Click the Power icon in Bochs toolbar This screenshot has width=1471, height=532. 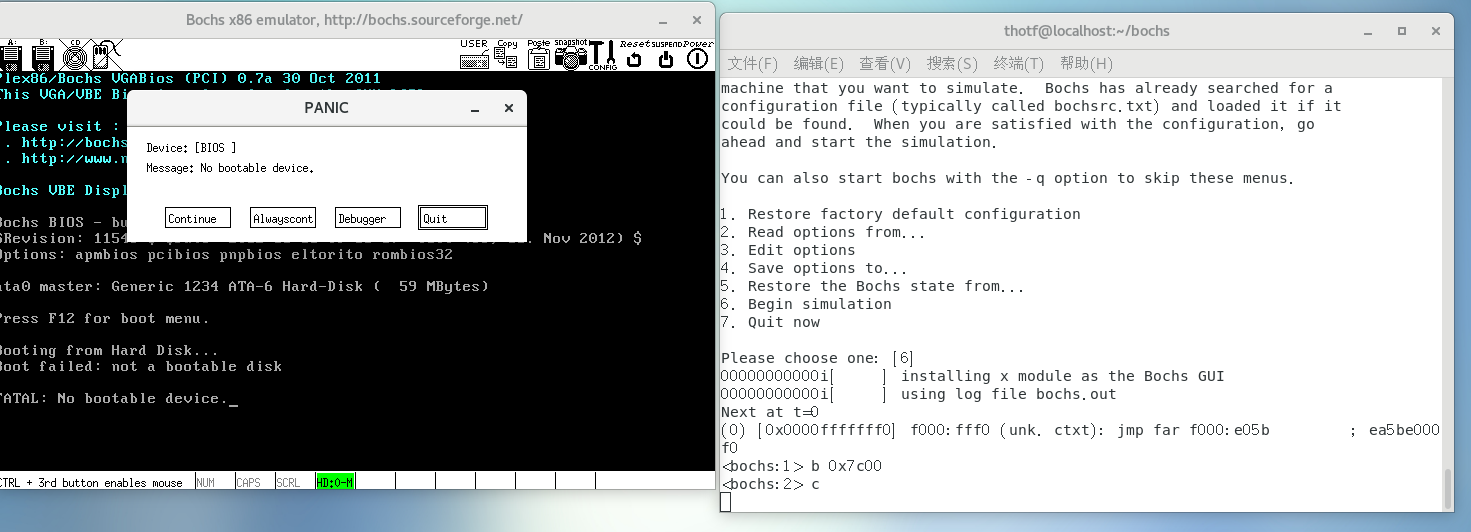tap(698, 54)
